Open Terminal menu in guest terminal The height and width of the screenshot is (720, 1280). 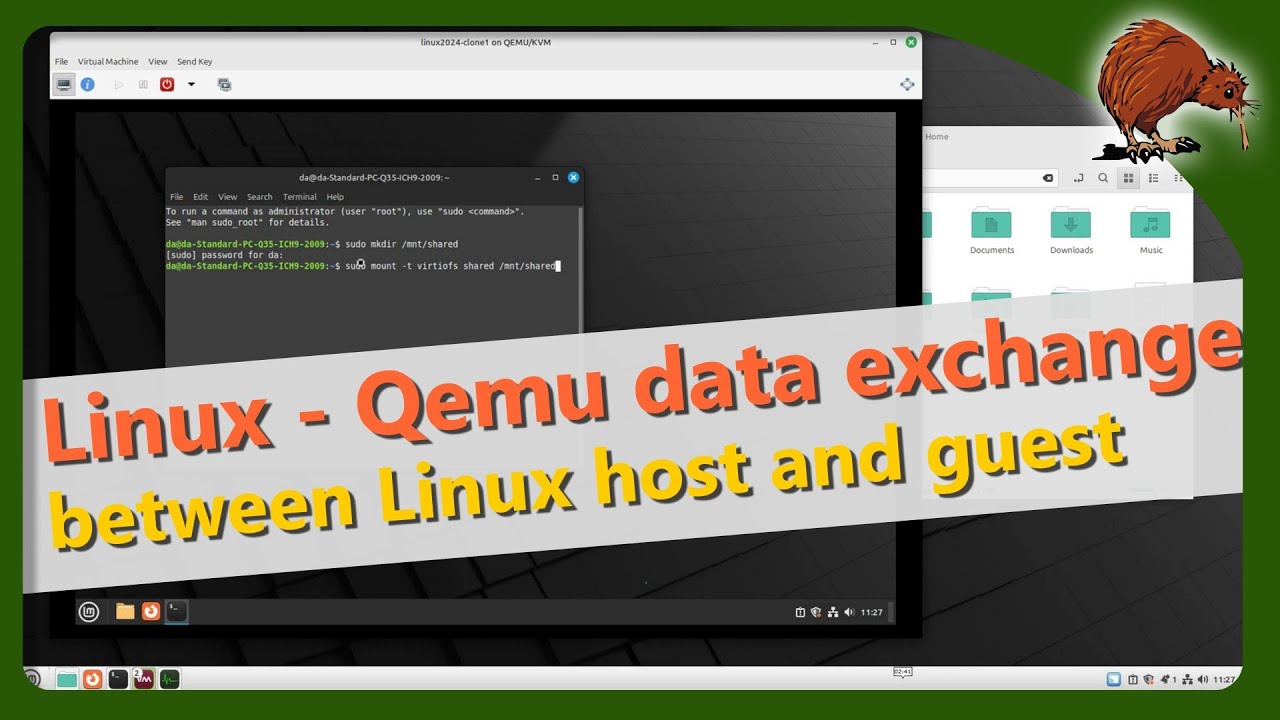tap(300, 197)
